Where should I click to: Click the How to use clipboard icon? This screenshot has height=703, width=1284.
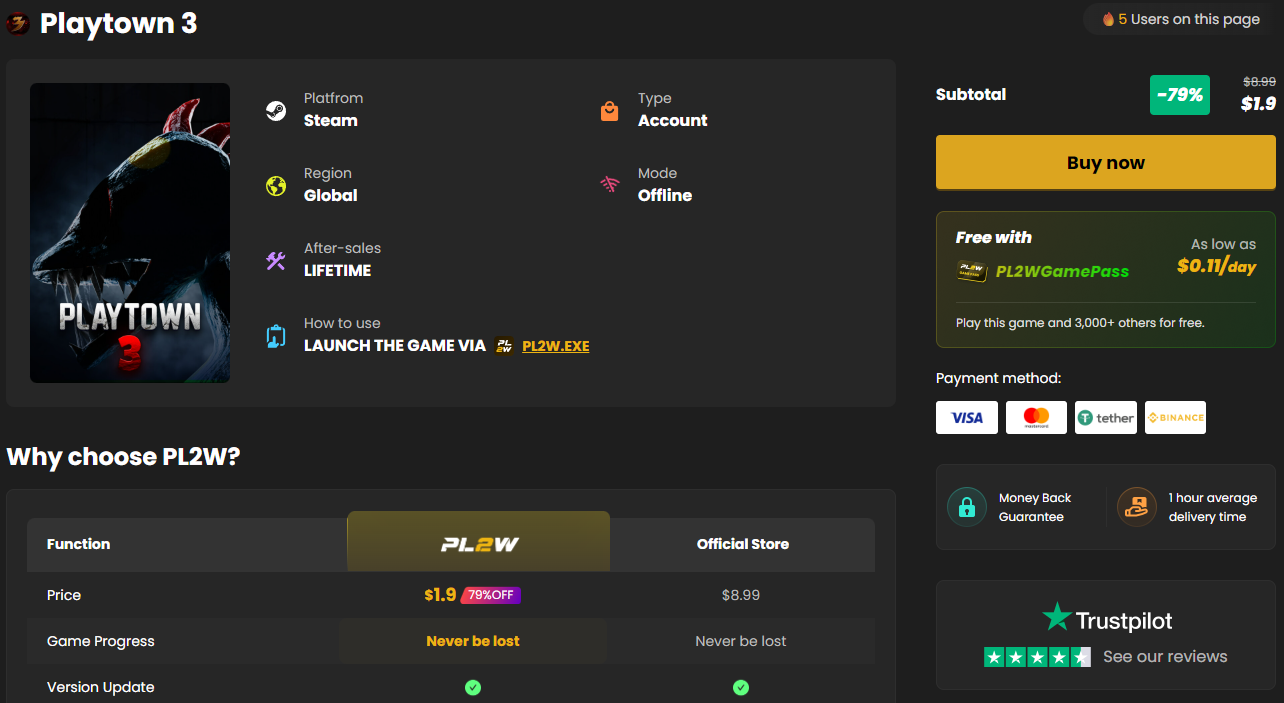[x=276, y=336]
